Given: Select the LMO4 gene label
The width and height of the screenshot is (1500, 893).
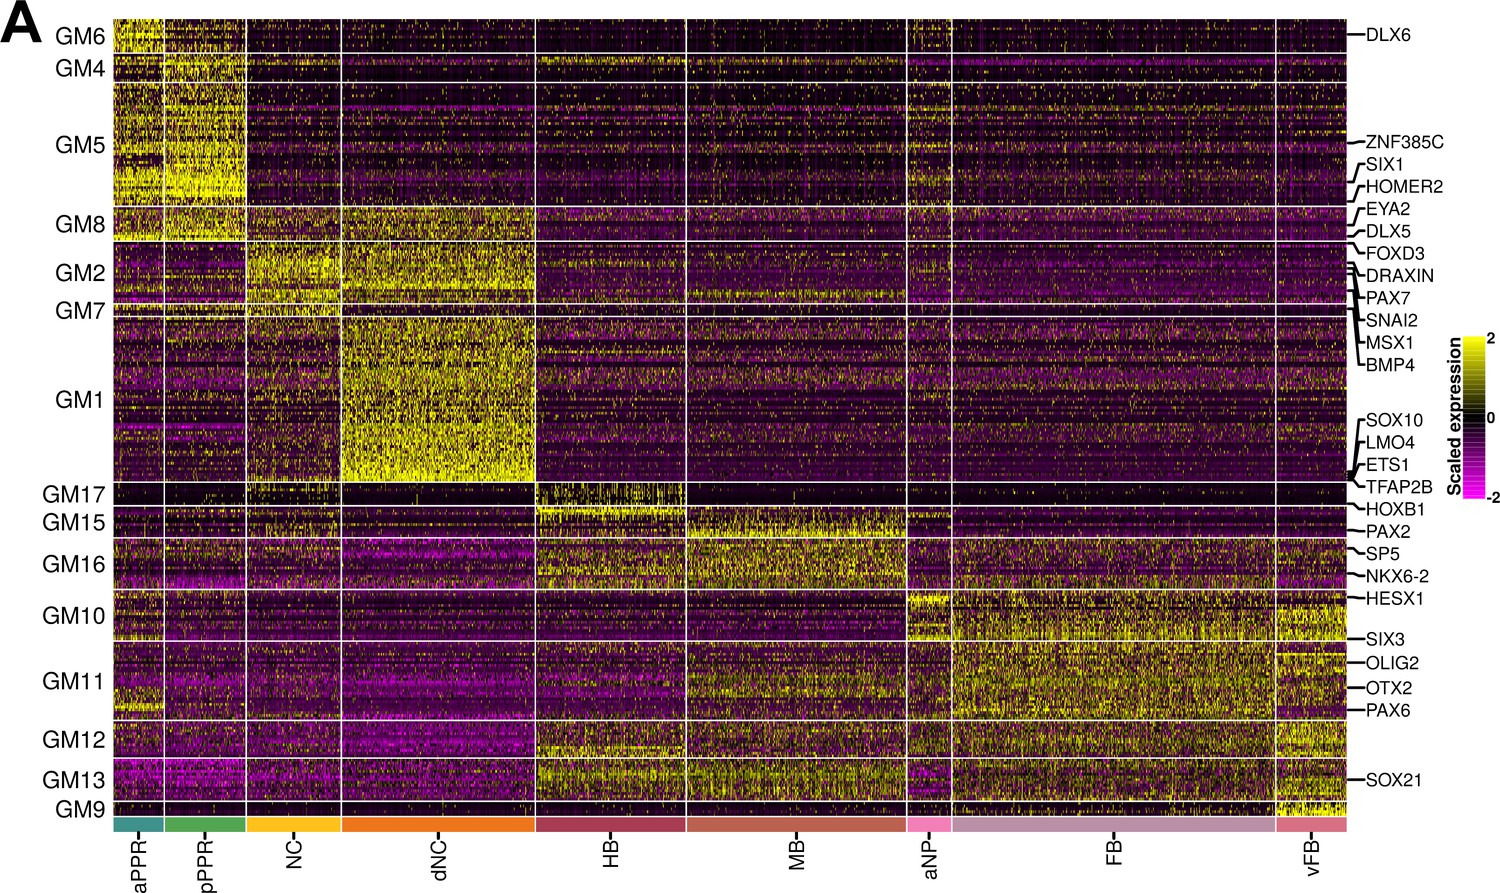Looking at the screenshot, I should pyautogui.click(x=1390, y=443).
